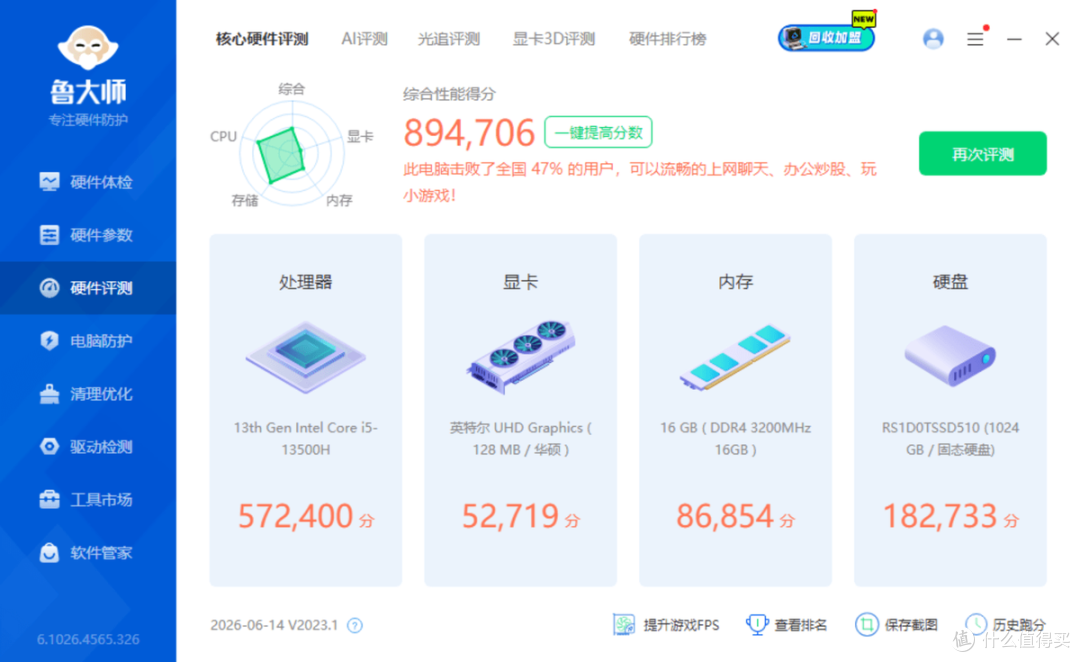Click the memory stick illustration

point(735,358)
